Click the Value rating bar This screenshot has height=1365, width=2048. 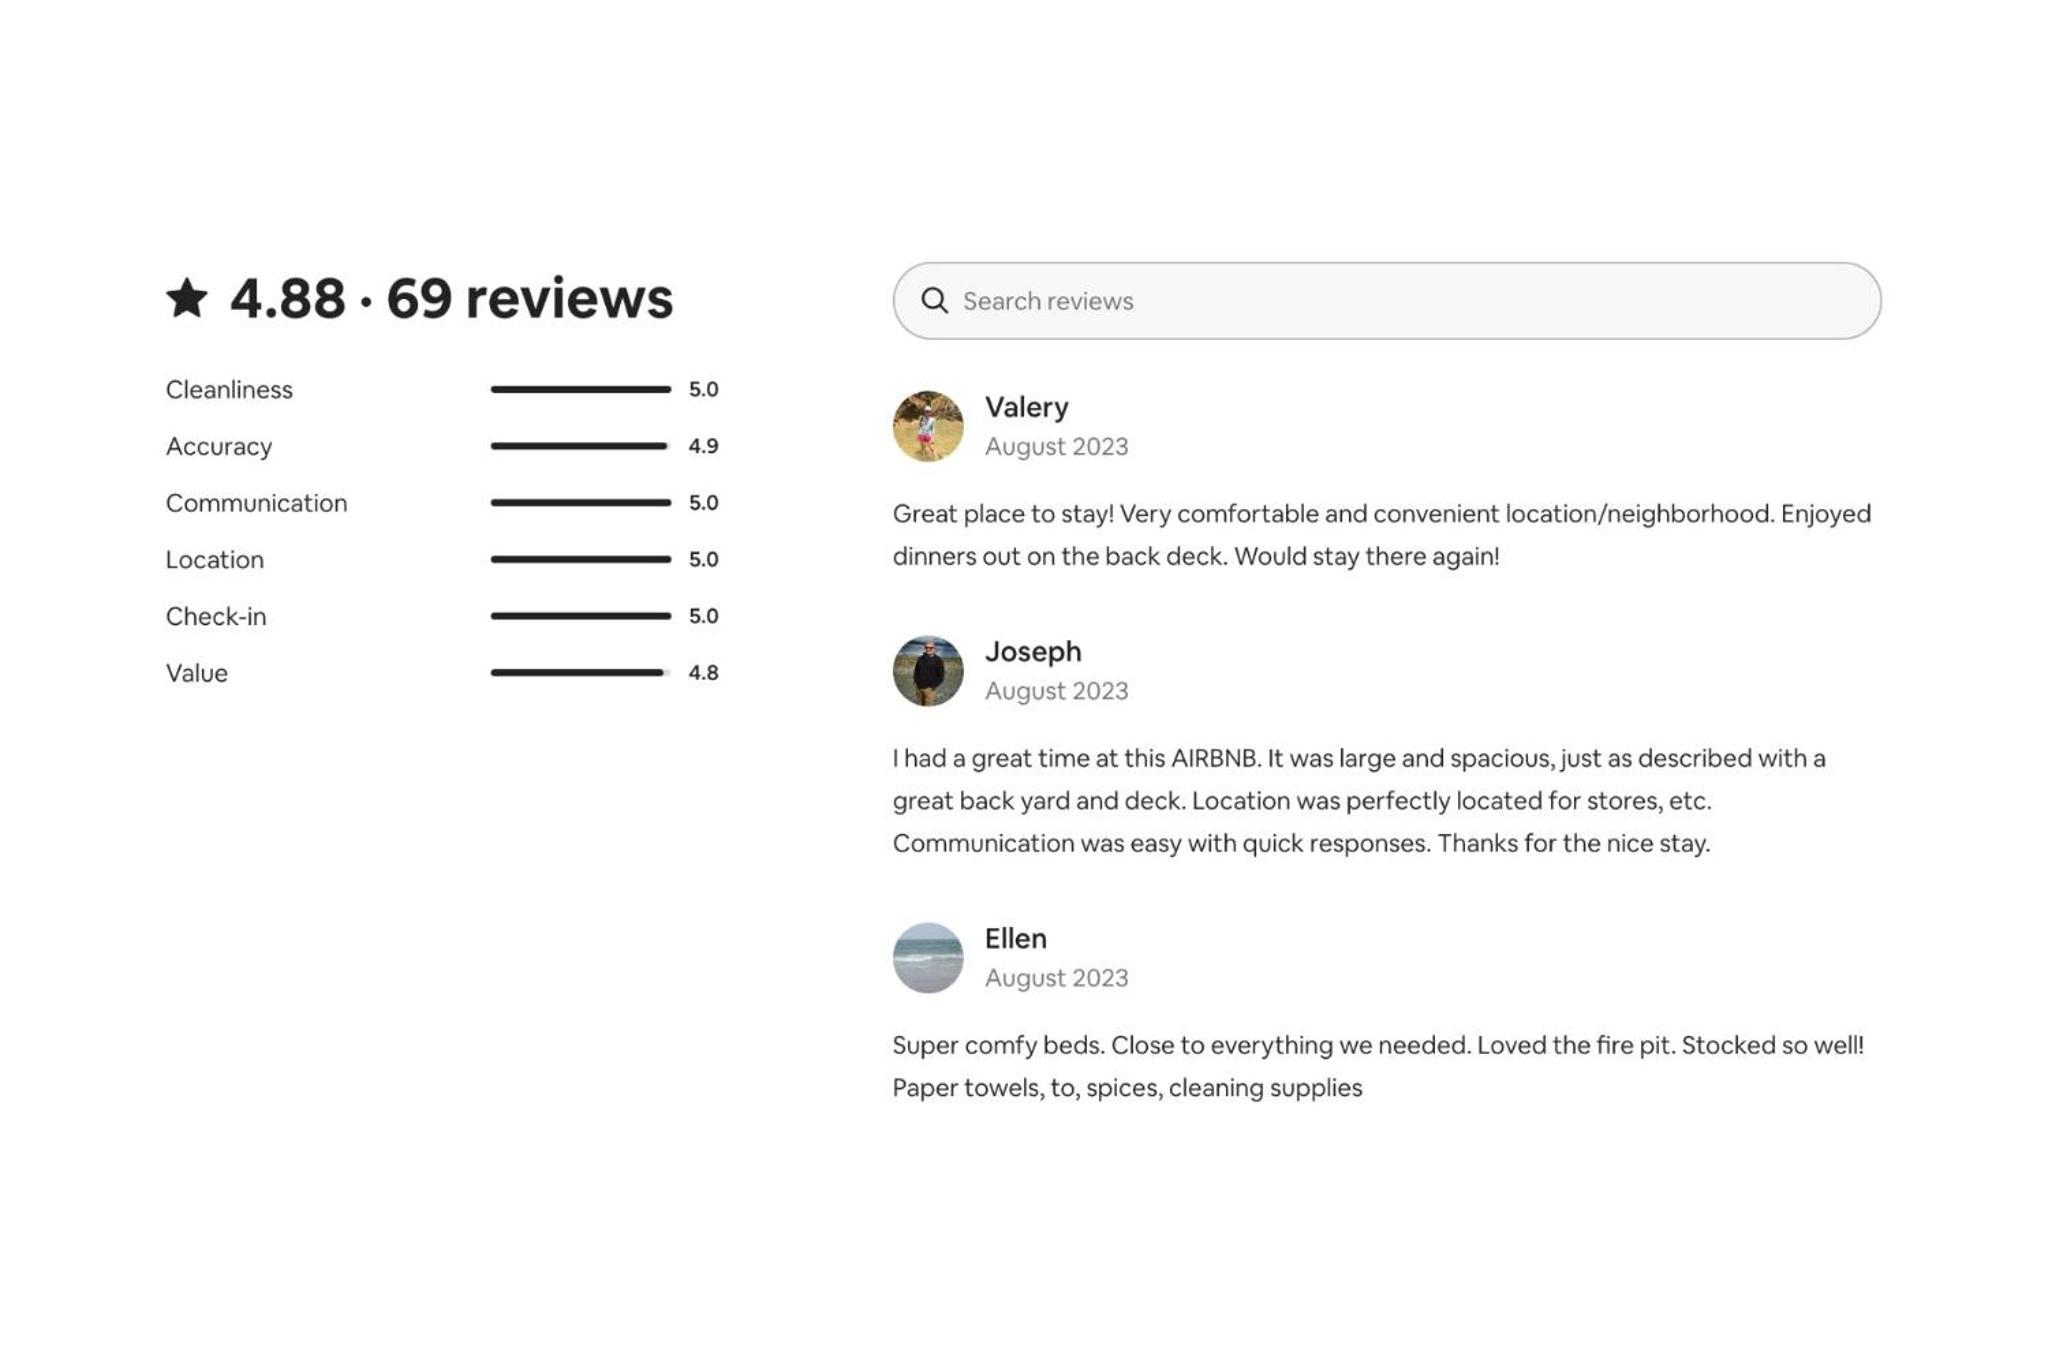point(580,673)
